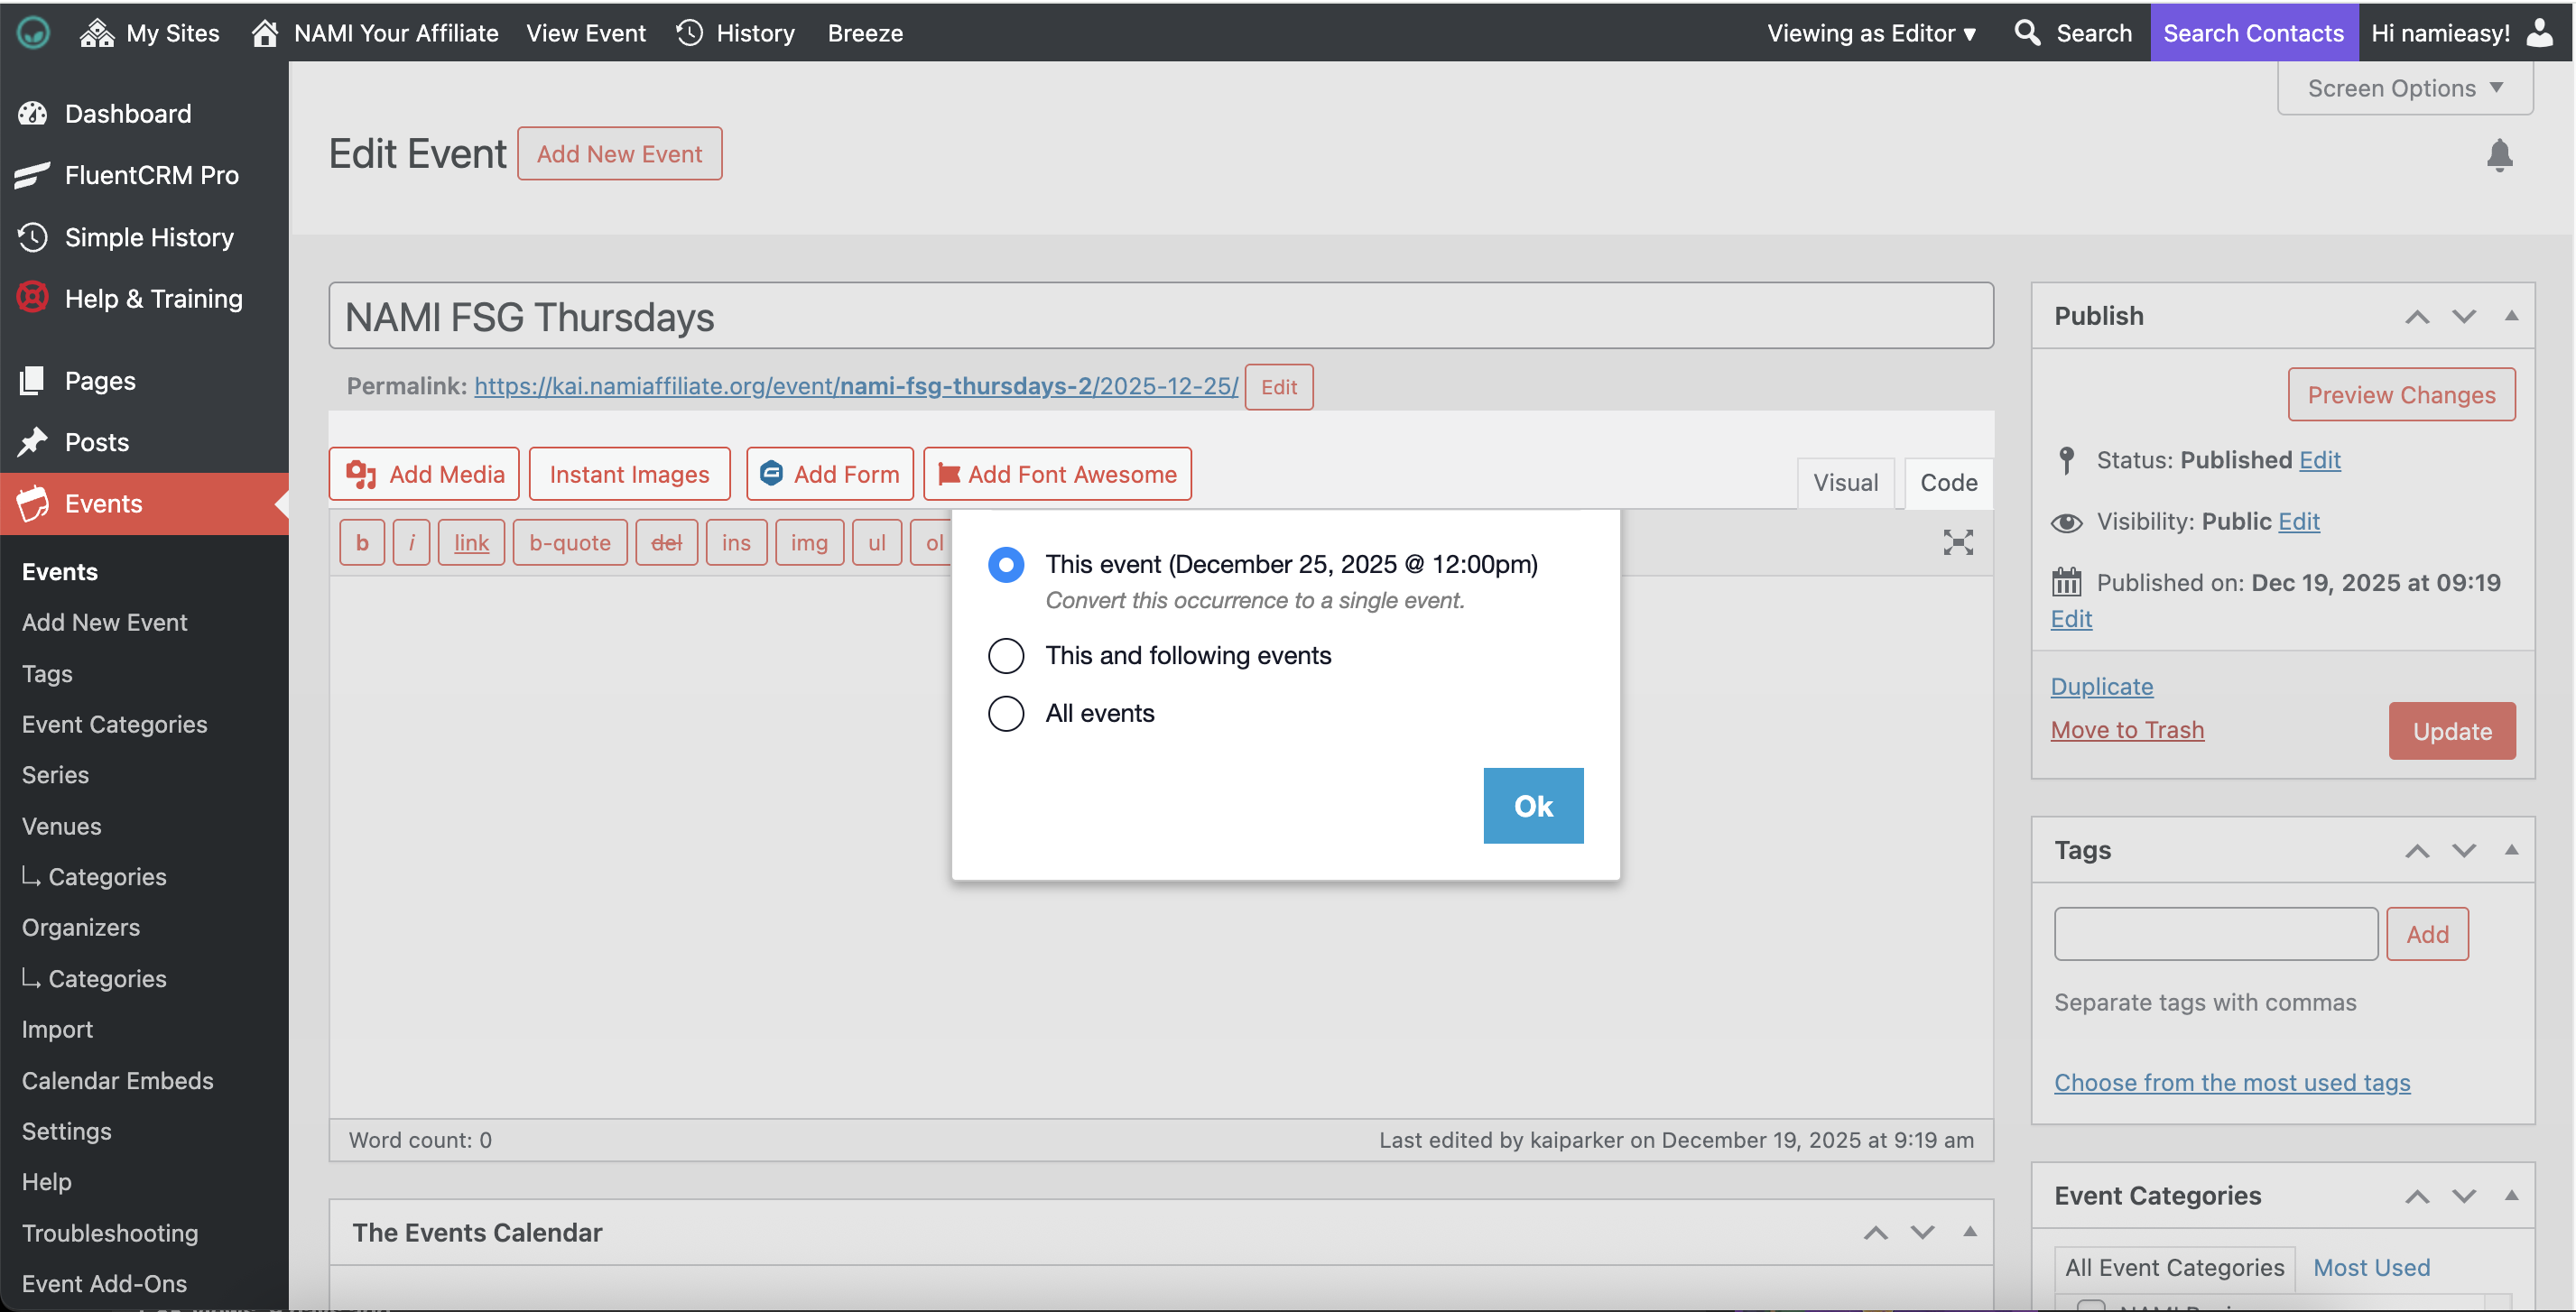The height and width of the screenshot is (1312, 2576).
Task: Click the Dashboard gauge icon in sidebar
Action: pyautogui.click(x=32, y=114)
